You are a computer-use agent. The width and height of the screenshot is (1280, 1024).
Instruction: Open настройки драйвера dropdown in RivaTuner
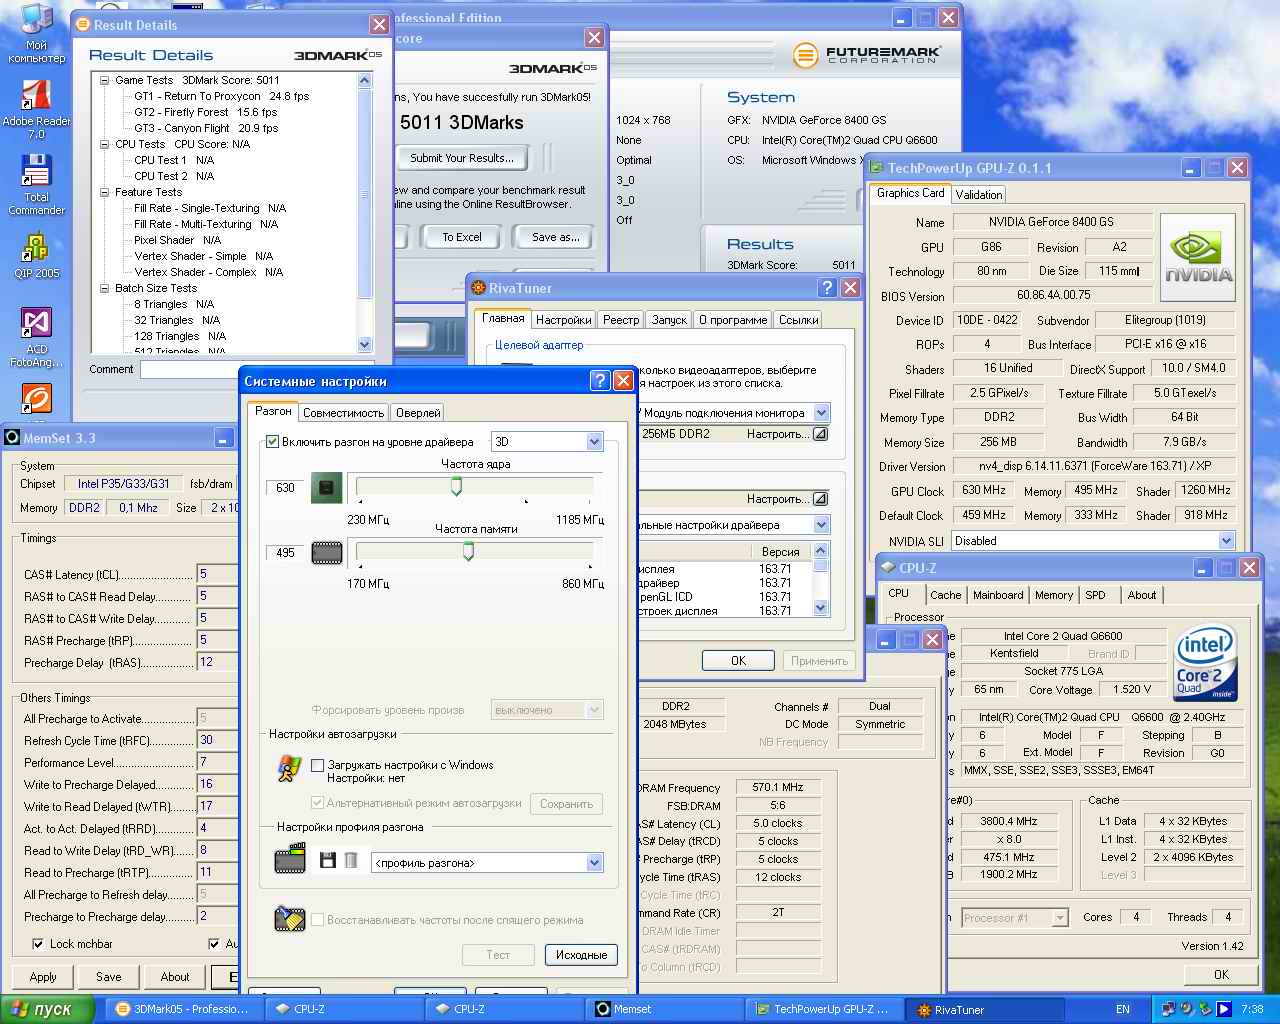point(821,525)
